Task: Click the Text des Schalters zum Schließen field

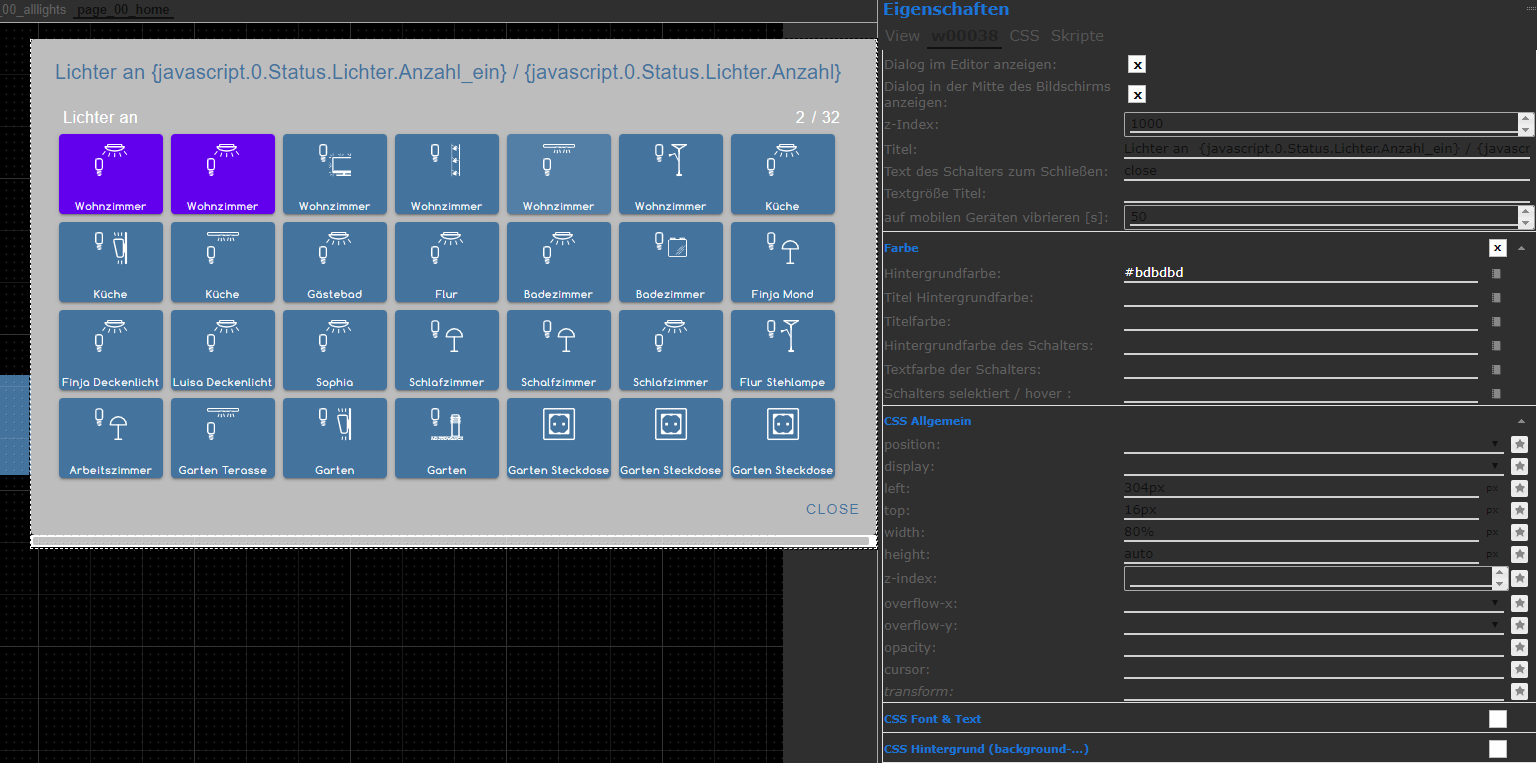Action: (1327, 171)
